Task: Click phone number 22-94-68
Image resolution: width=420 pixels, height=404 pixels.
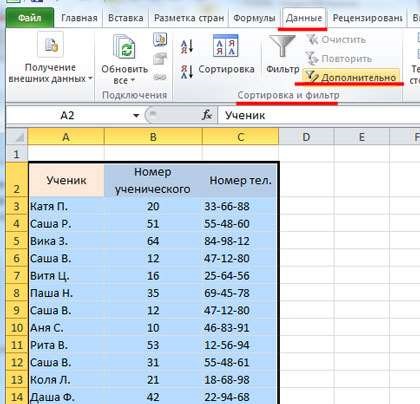Action: tap(240, 397)
